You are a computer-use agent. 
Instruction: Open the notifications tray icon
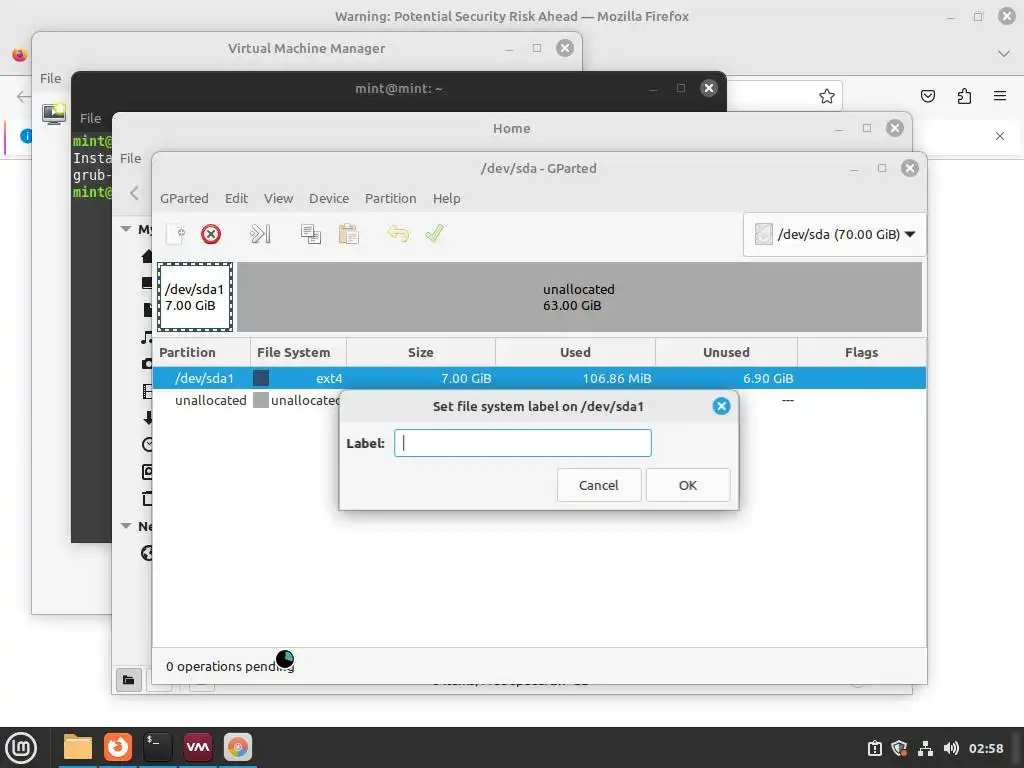coord(874,748)
